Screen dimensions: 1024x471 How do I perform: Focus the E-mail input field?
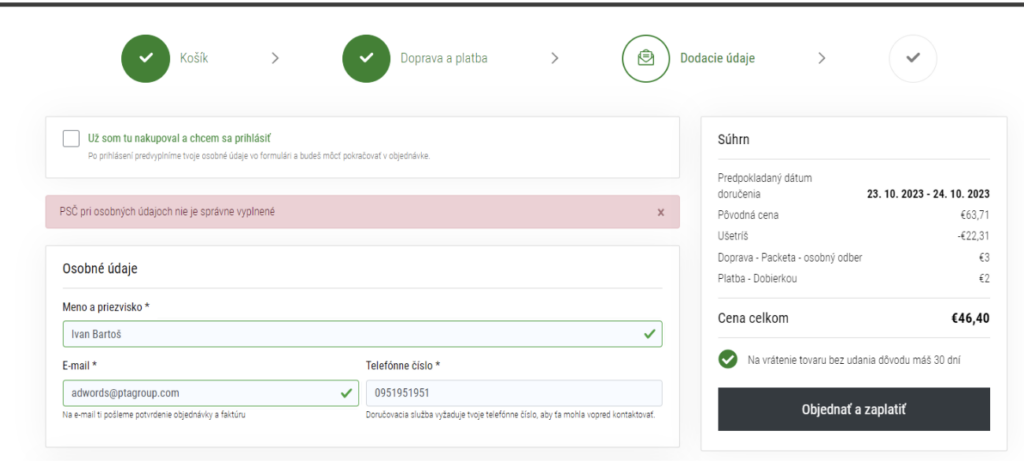point(211,393)
